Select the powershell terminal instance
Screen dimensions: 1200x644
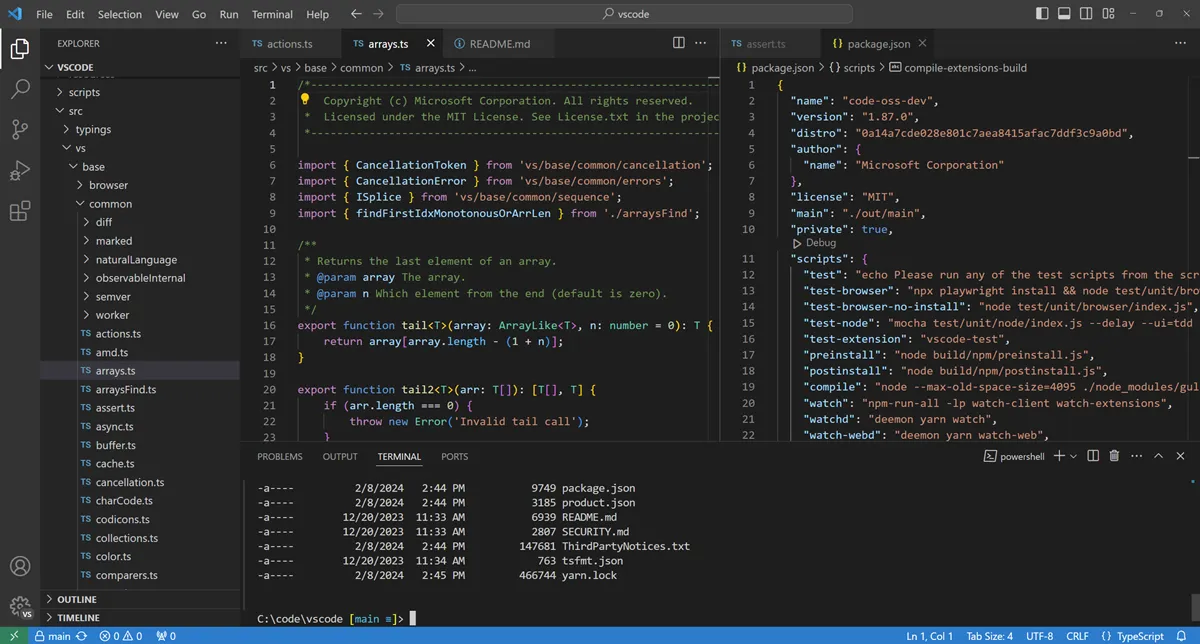pos(1014,456)
